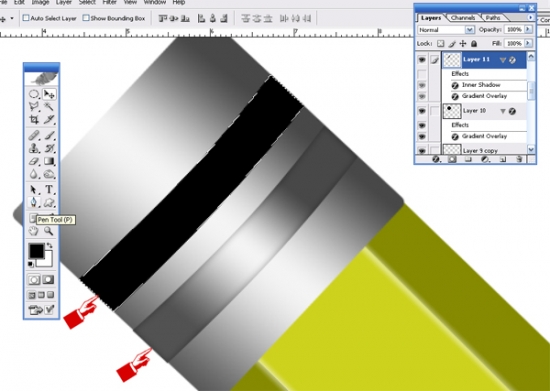550x391 pixels.
Task: Open tool preset picker arrow
Action: click(x=12, y=18)
